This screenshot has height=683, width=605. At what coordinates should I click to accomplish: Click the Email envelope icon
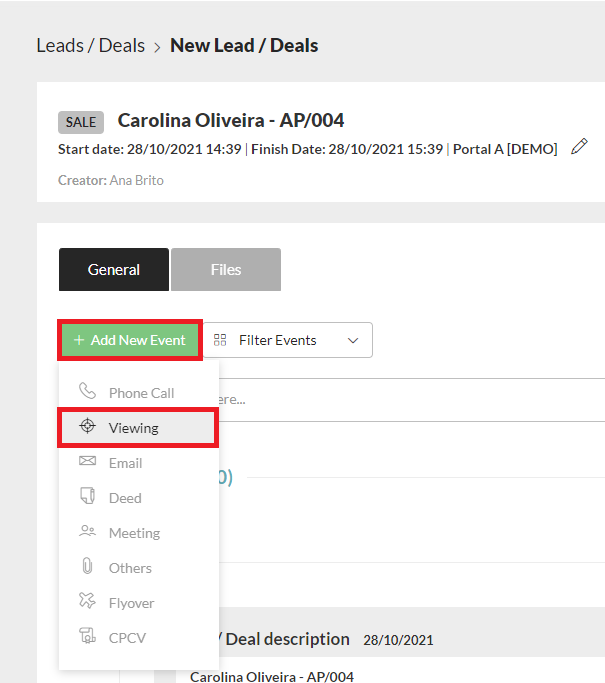[87, 460]
